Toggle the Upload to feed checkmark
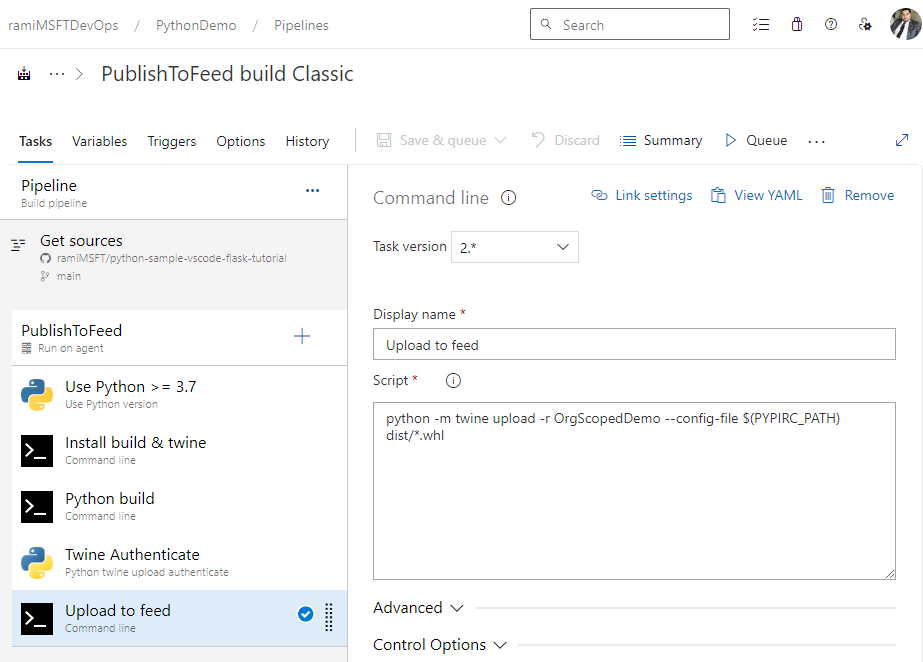The width and height of the screenshot is (923, 662). 306,615
